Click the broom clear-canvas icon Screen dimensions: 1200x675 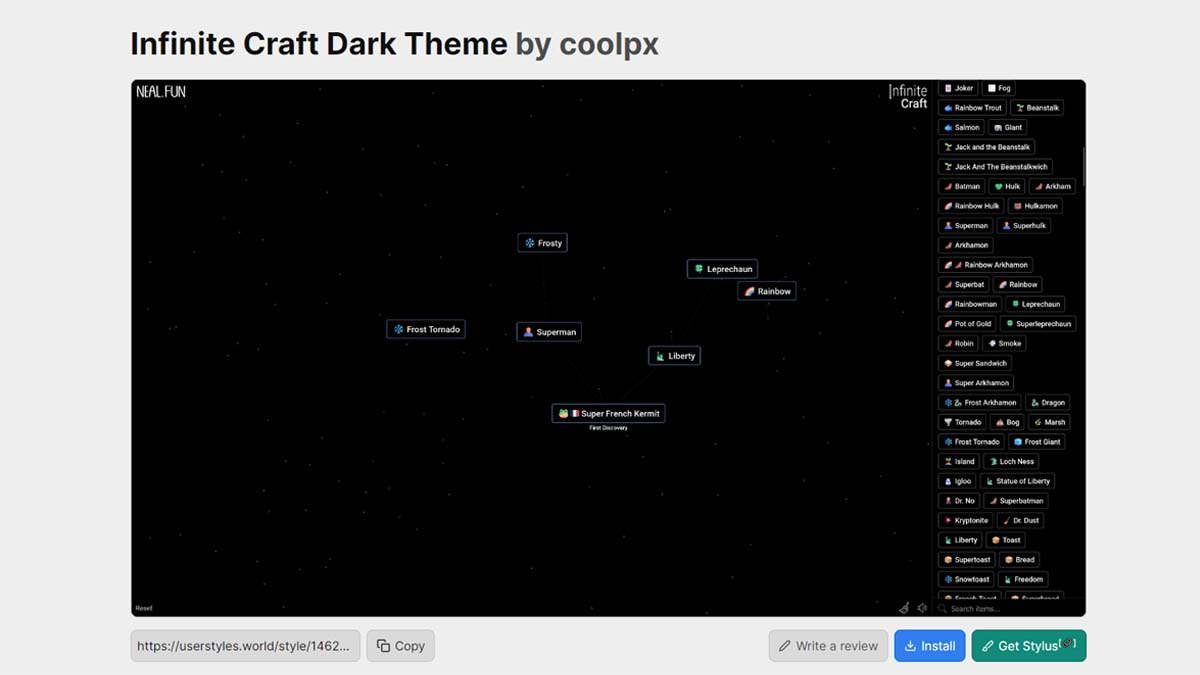click(x=904, y=607)
